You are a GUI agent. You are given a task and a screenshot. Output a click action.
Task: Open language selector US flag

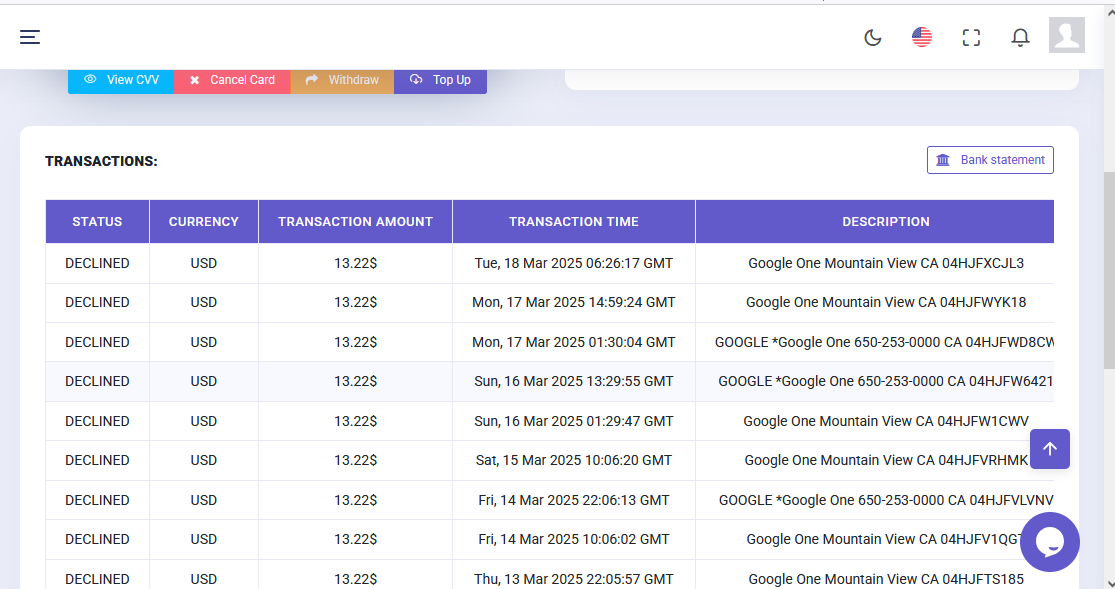click(x=922, y=37)
